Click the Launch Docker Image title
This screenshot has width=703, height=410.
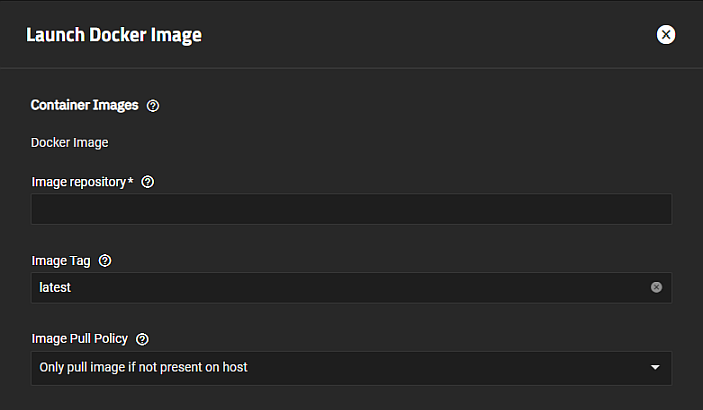pyautogui.click(x=114, y=35)
